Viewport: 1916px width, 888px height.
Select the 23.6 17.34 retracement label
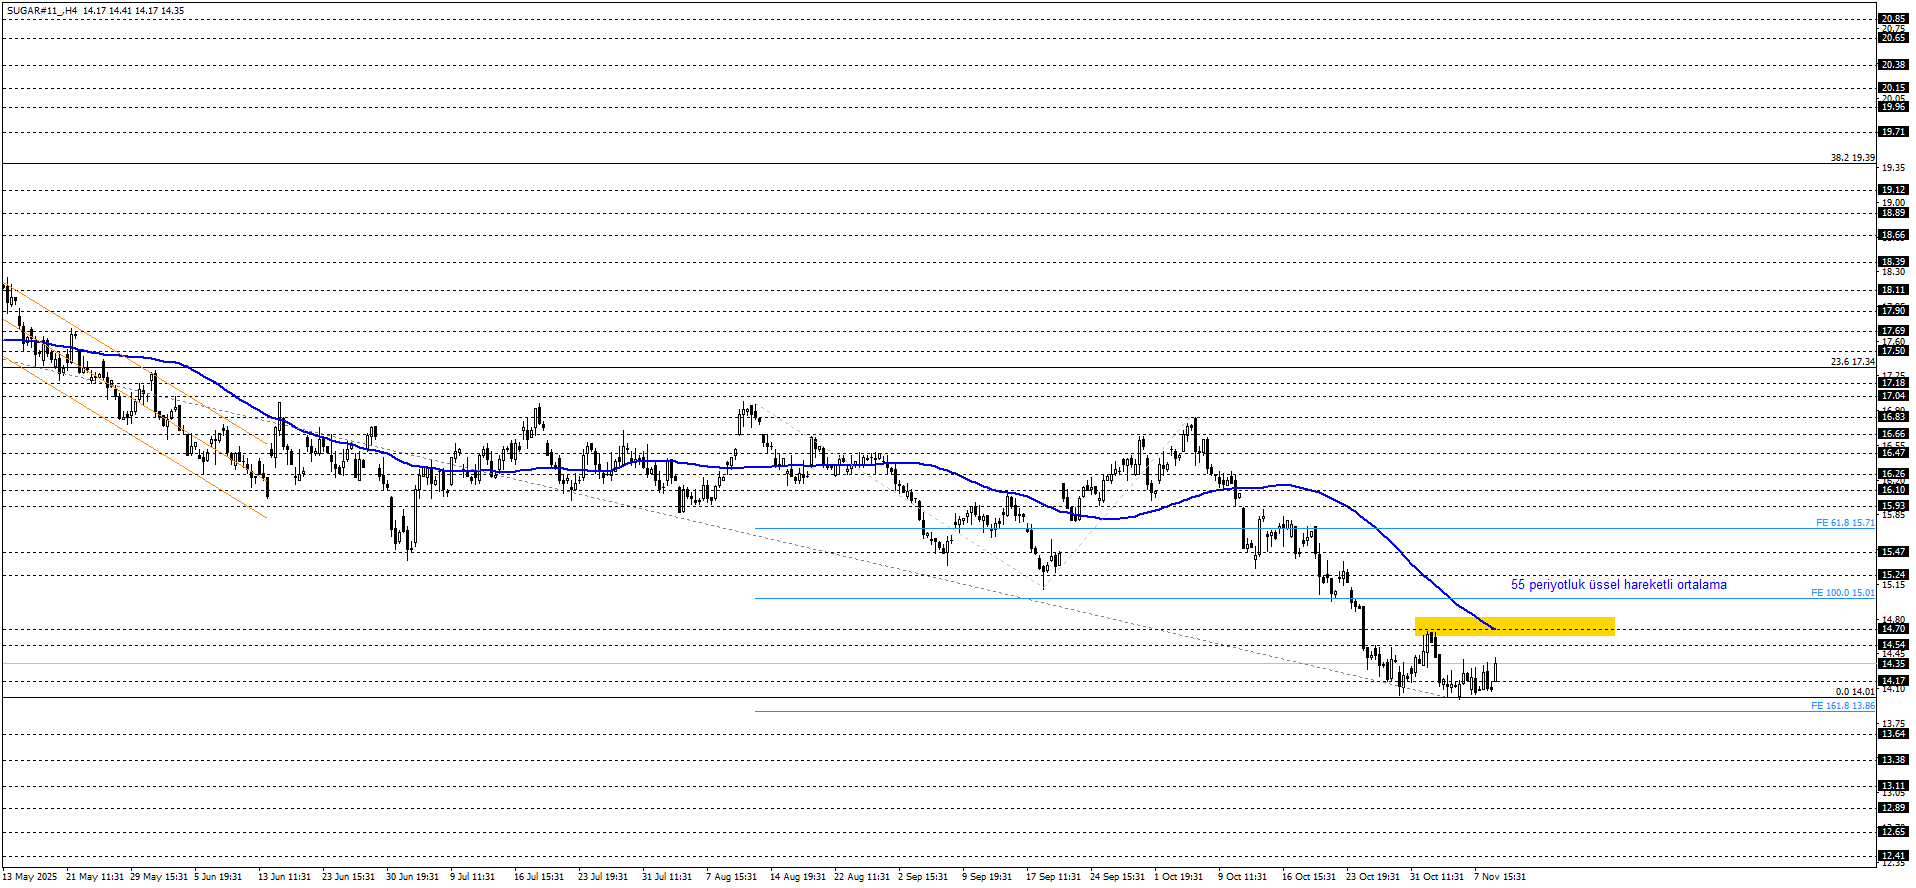pyautogui.click(x=1852, y=362)
